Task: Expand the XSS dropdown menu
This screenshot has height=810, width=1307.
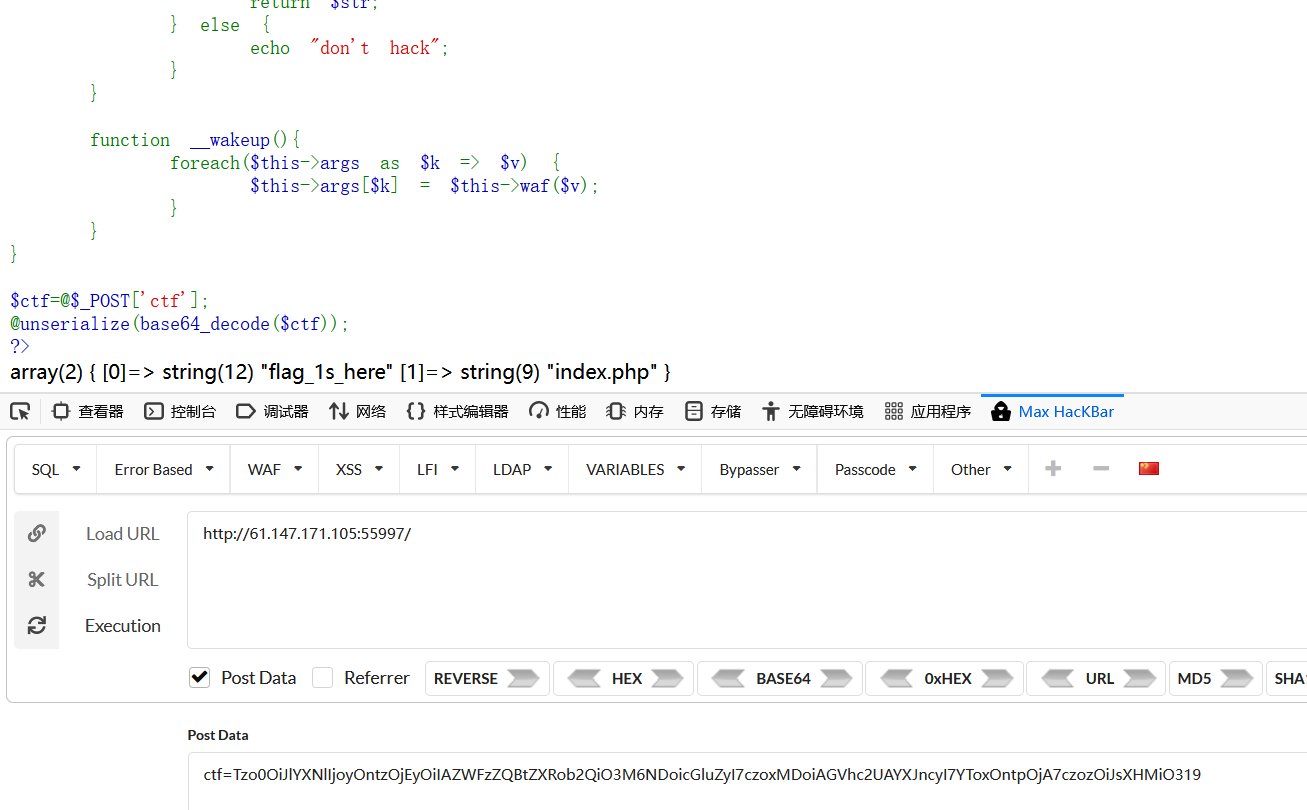Action: click(x=361, y=469)
